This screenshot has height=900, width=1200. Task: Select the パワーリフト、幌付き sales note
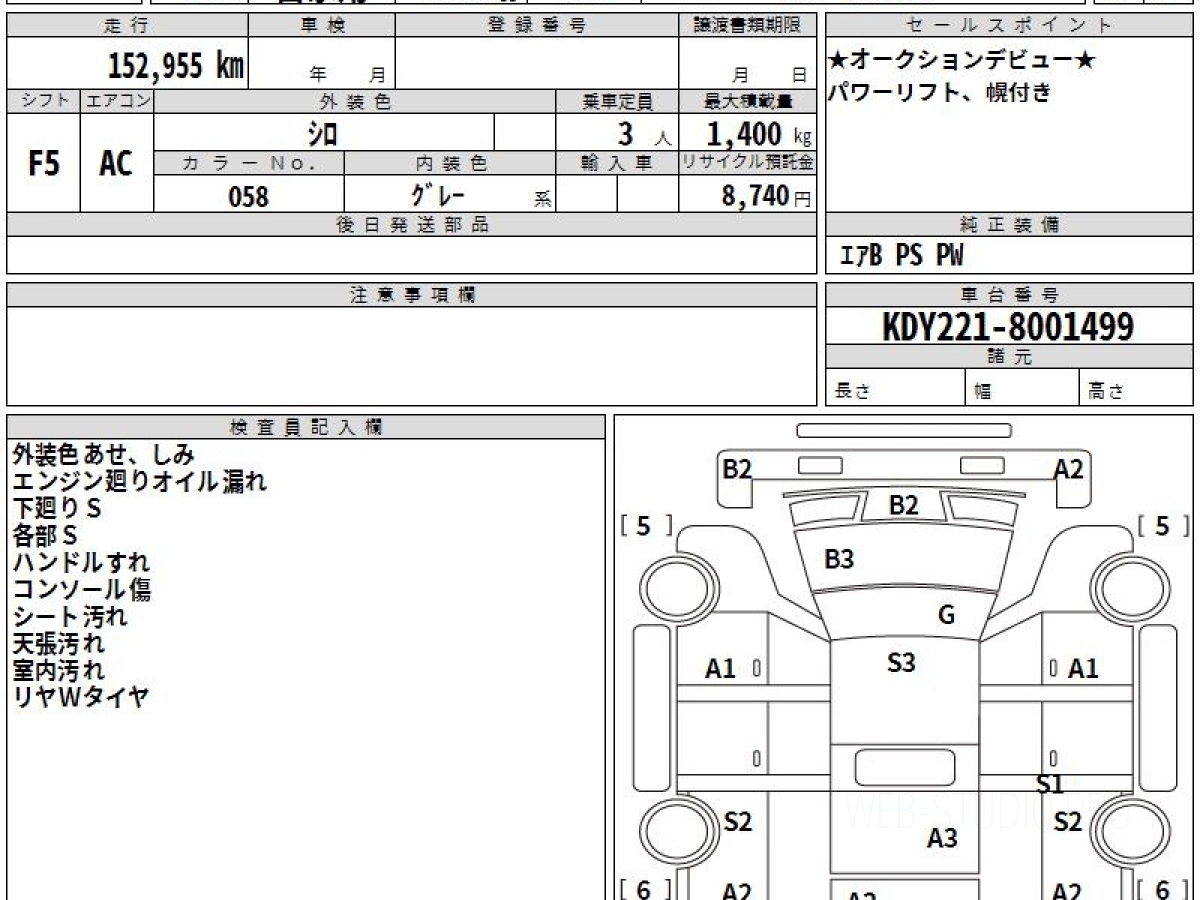point(940,94)
